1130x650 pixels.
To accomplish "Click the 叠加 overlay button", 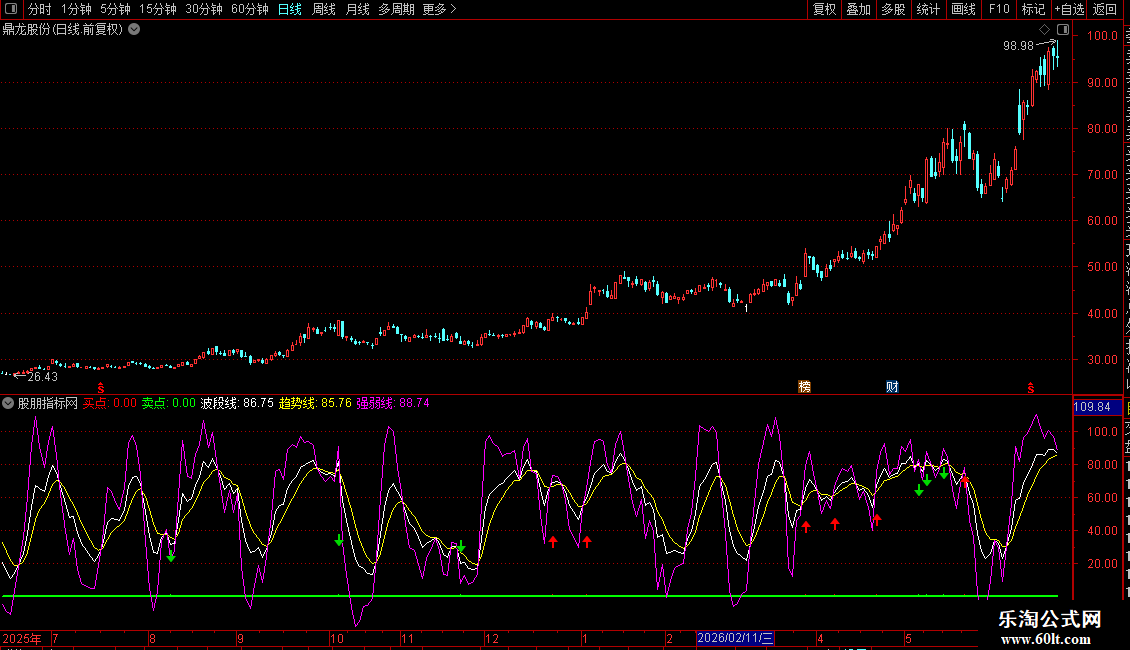I will pos(859,9).
